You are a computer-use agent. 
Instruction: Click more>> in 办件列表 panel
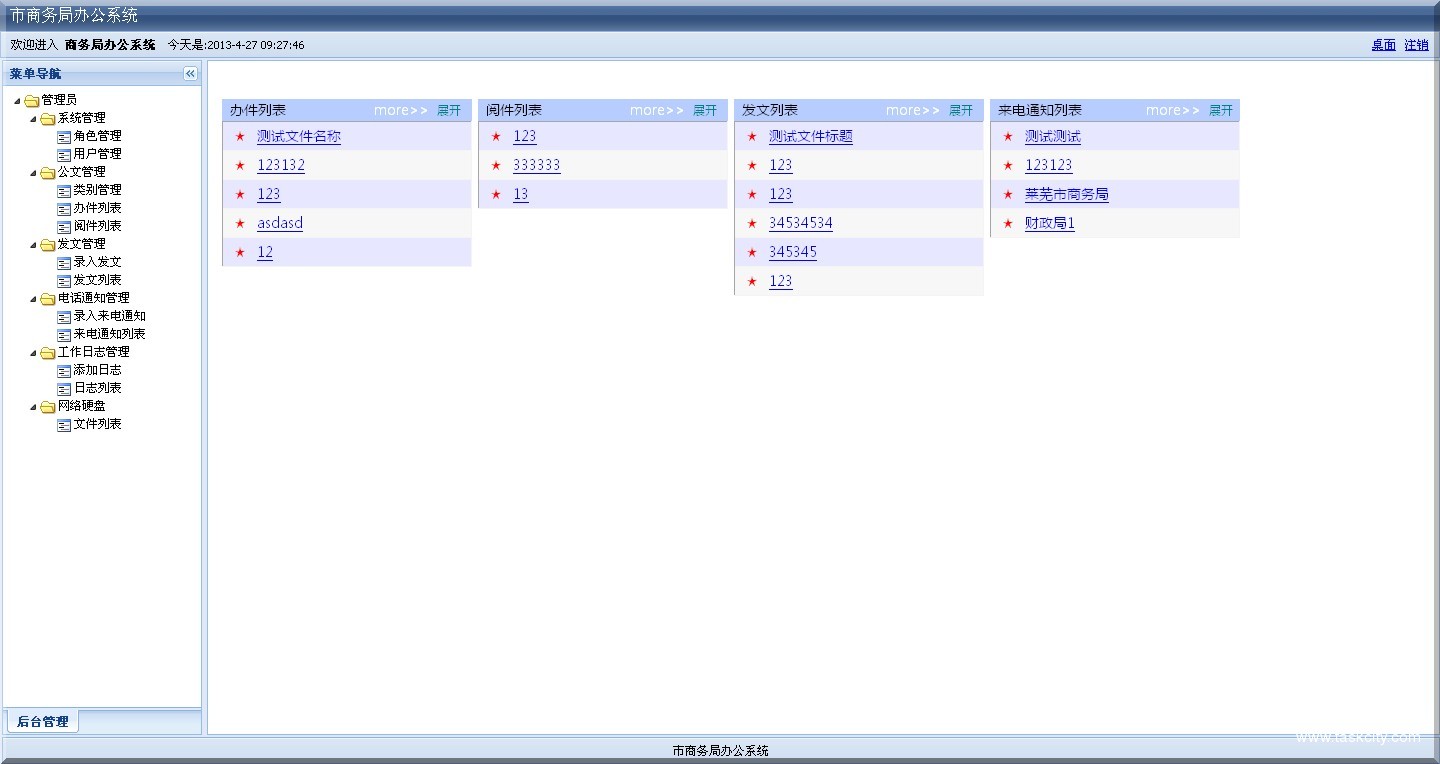click(401, 110)
